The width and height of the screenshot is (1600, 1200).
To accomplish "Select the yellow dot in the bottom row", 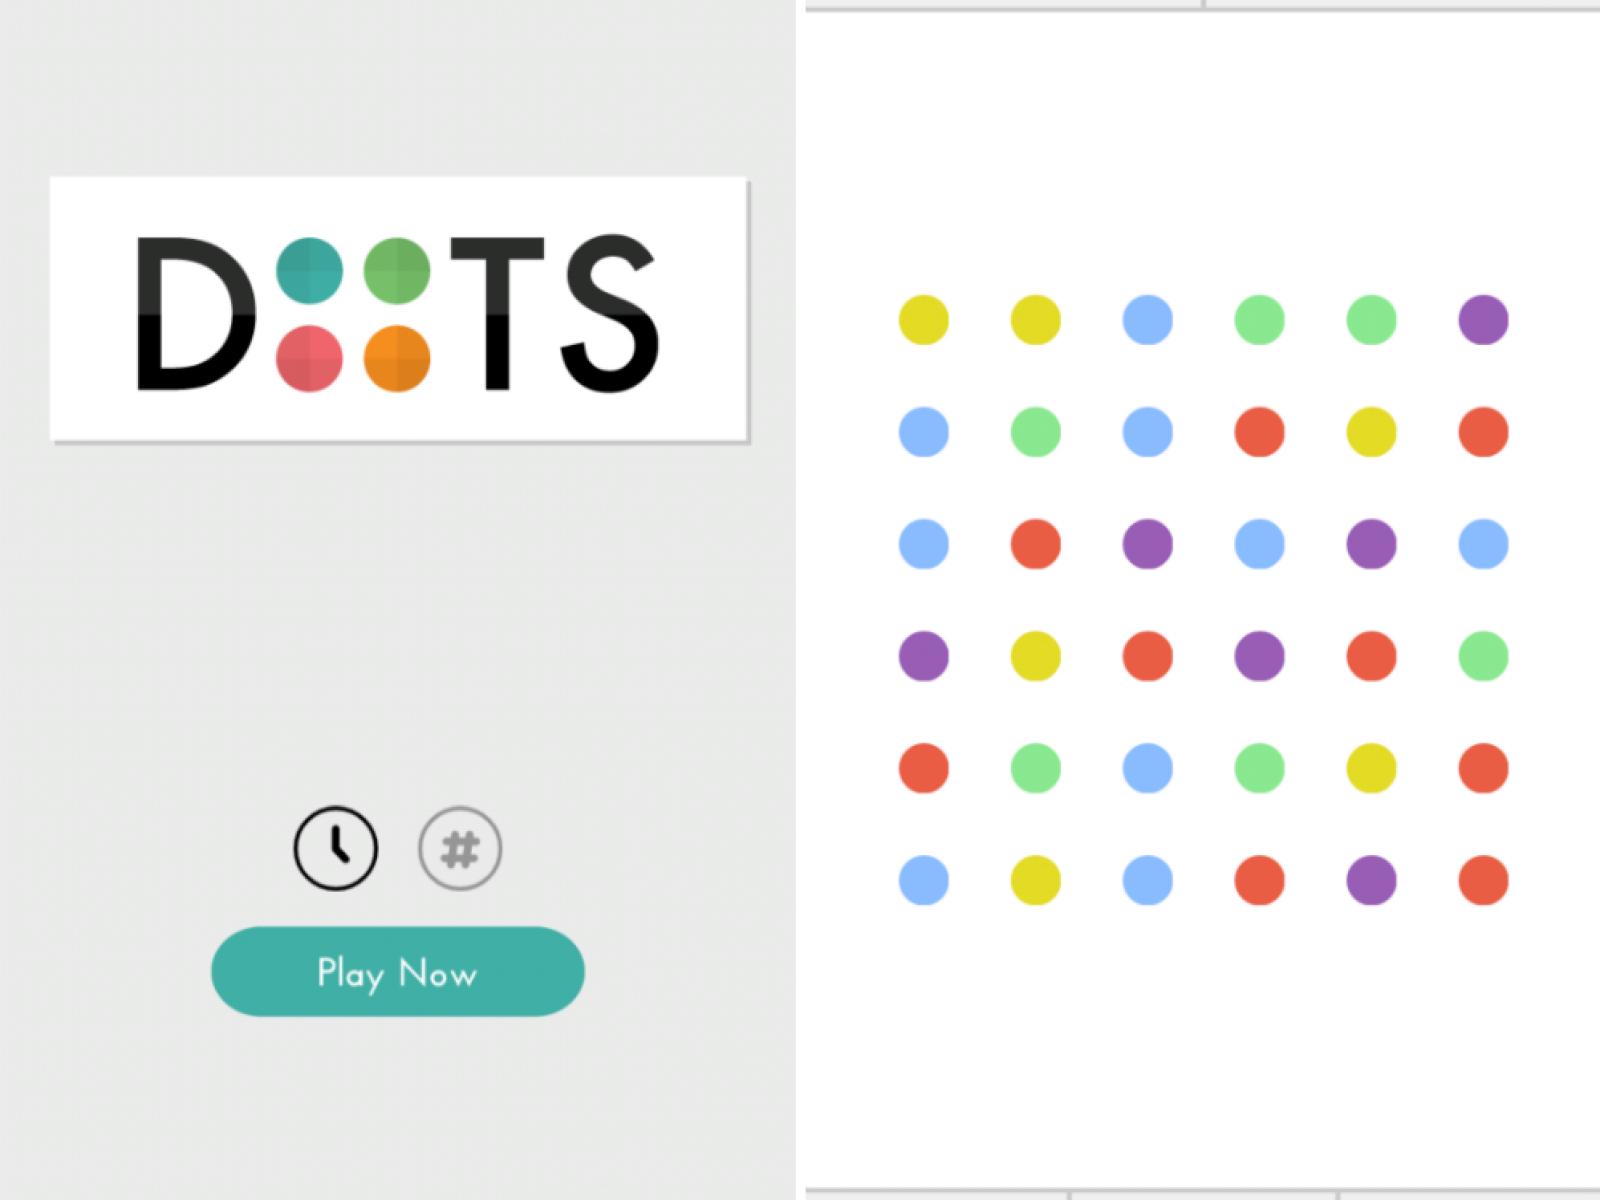I will pos(1035,880).
